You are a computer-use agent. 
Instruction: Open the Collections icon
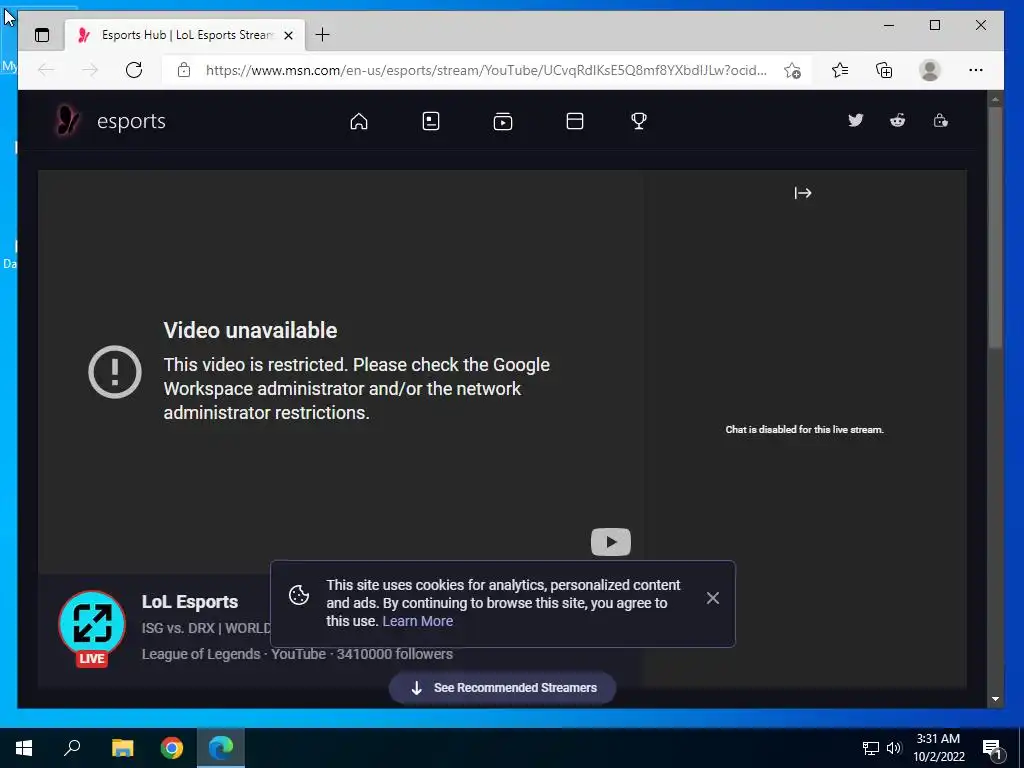click(x=884, y=70)
